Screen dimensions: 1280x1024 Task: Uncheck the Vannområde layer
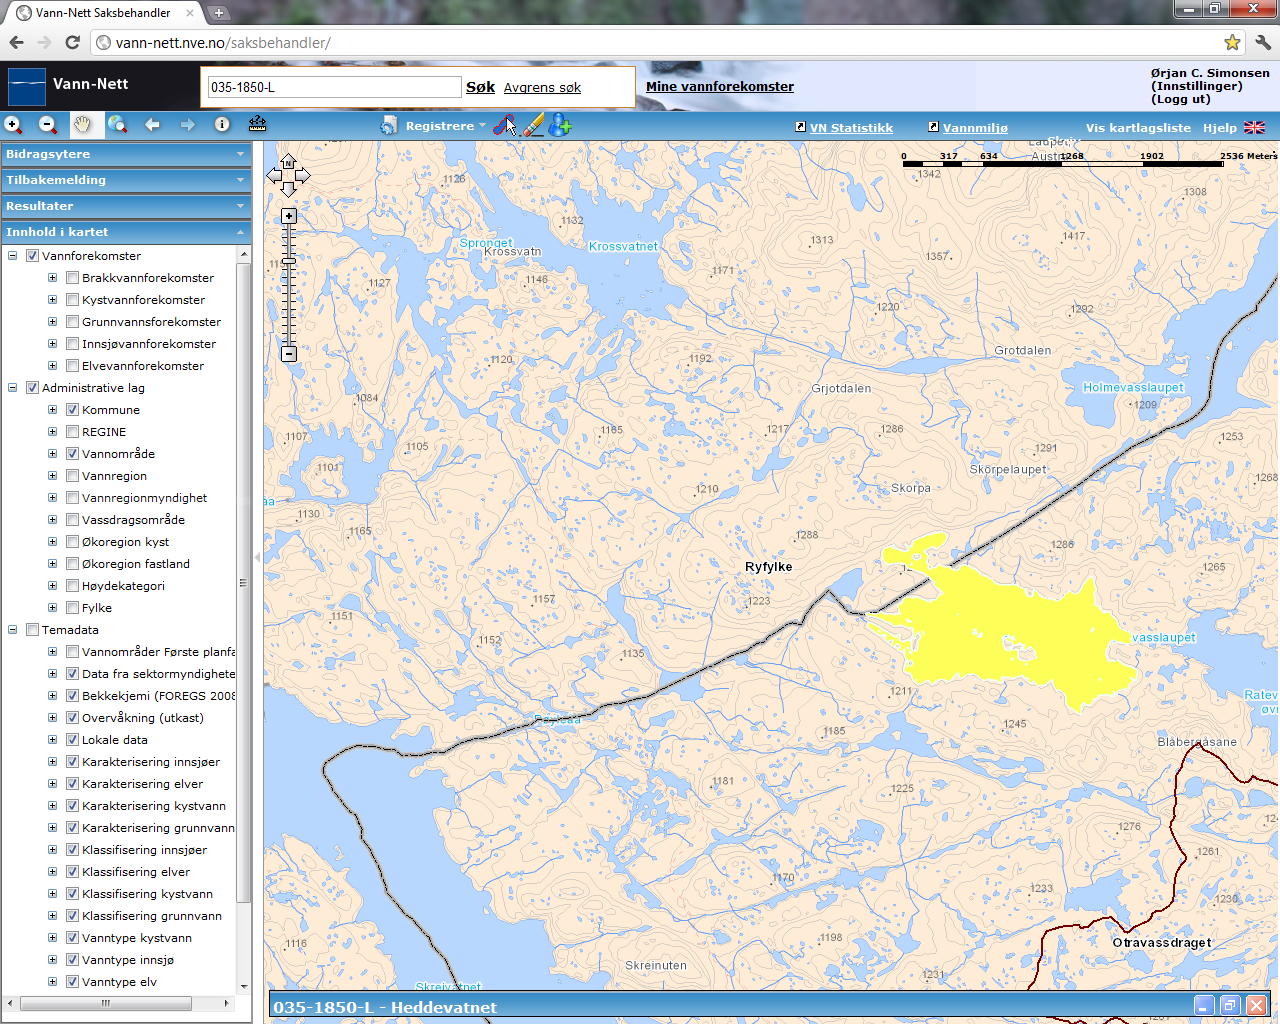[x=72, y=454]
